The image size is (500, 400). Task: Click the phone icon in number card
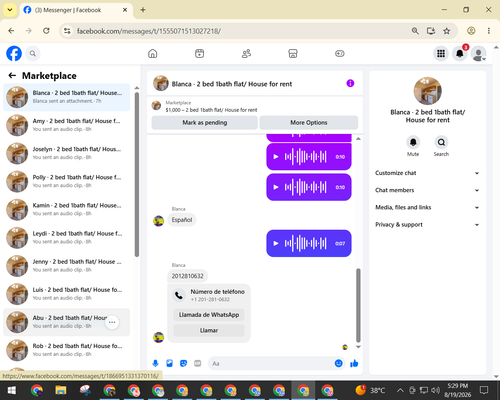click(x=179, y=295)
